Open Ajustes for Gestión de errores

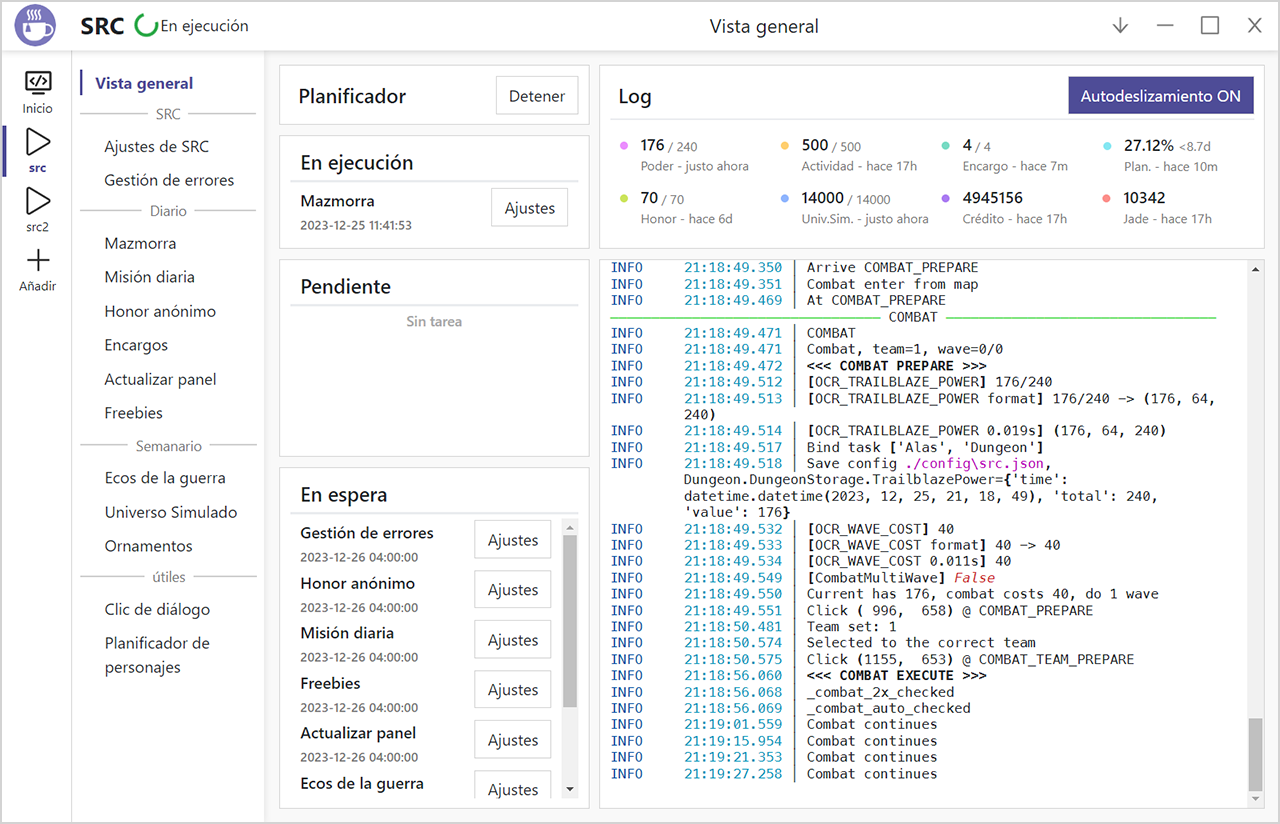(x=513, y=540)
